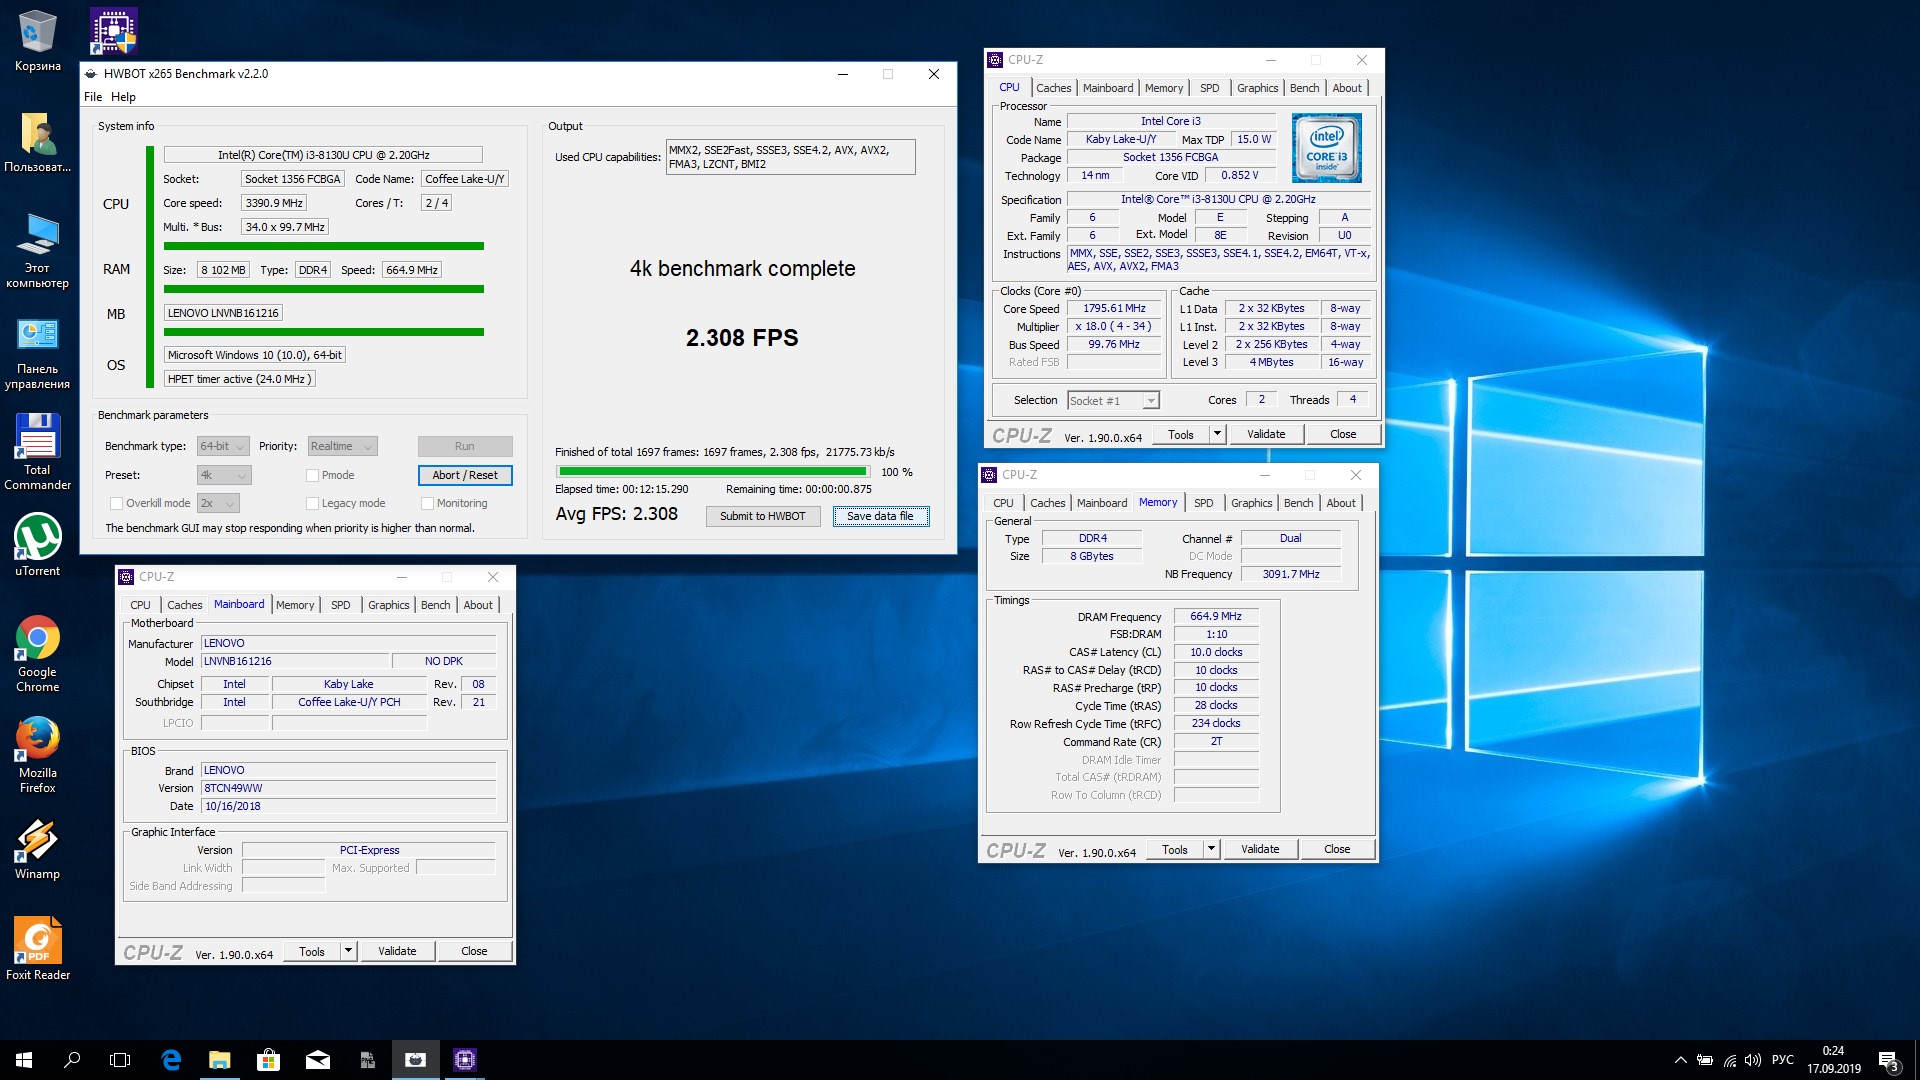
Task: Open the CPU-Z shortcut icon on desktop
Action: point(113,31)
